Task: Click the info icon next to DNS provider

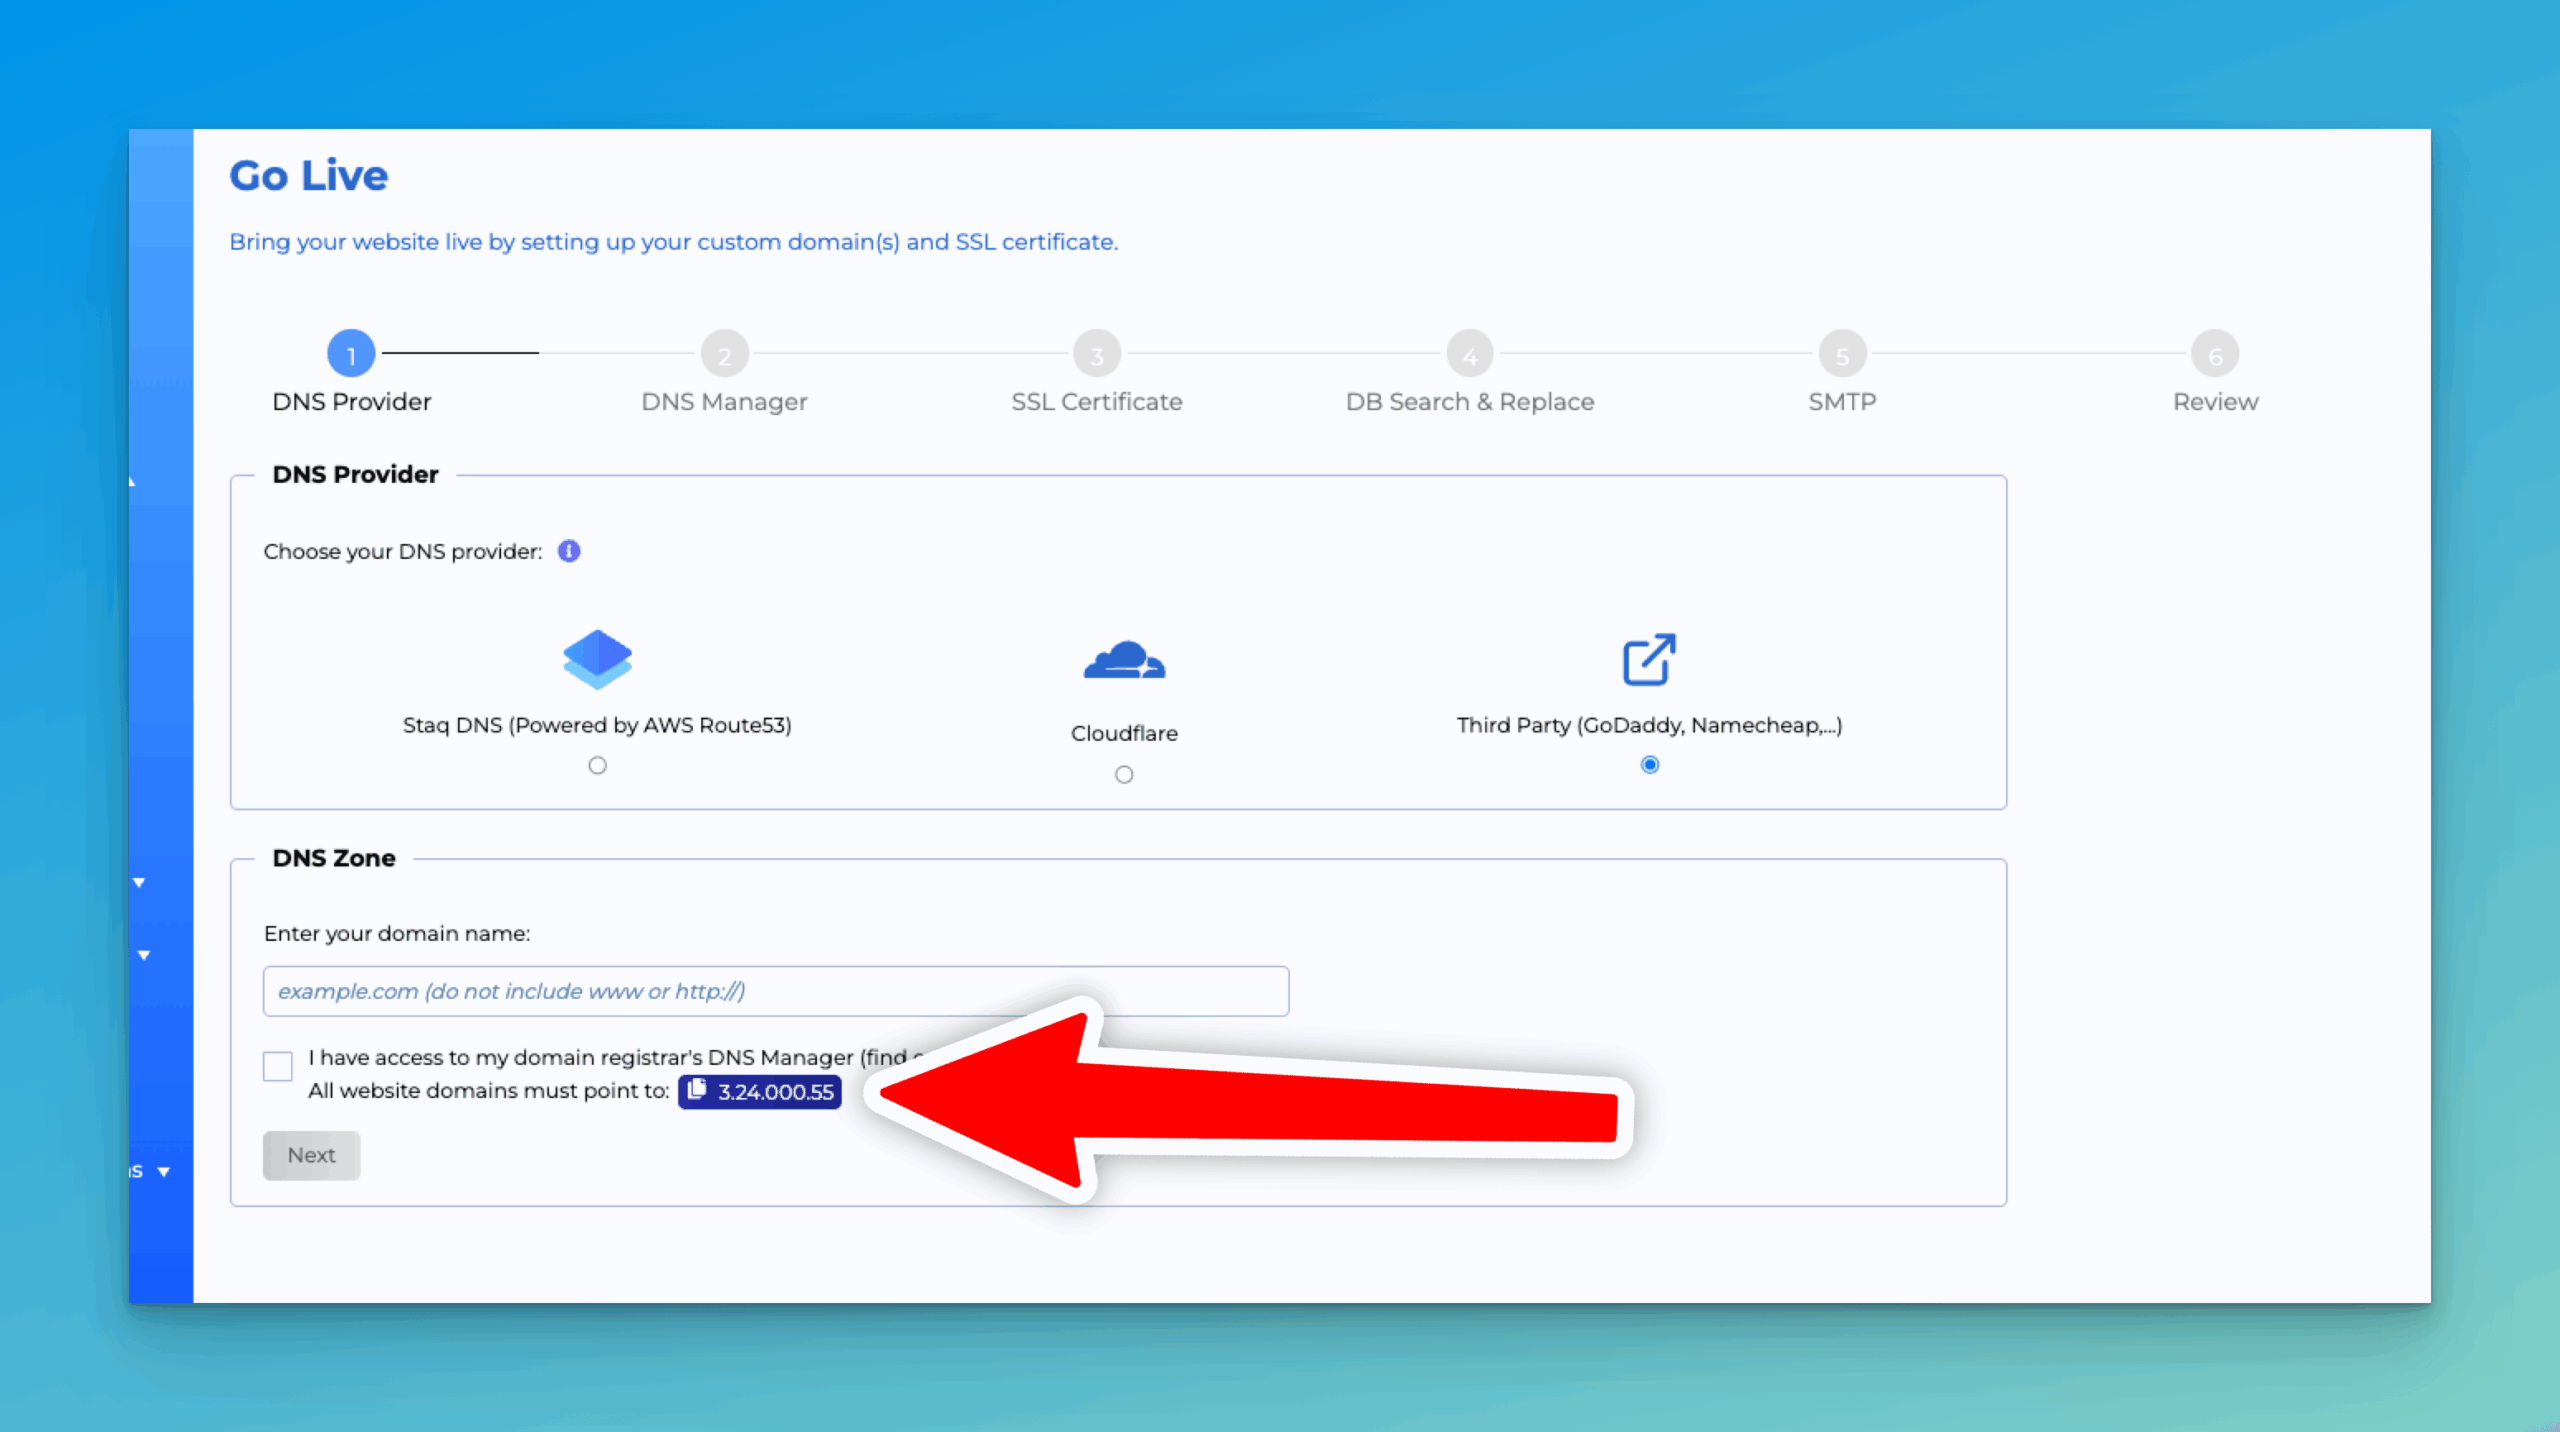Action: click(569, 550)
